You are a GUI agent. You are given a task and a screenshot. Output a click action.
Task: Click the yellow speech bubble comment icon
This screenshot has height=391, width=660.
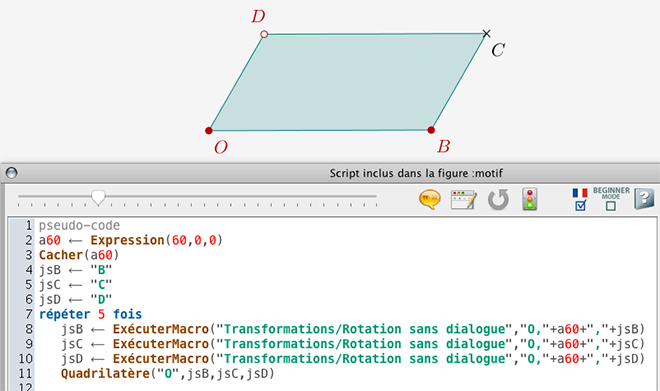click(430, 199)
